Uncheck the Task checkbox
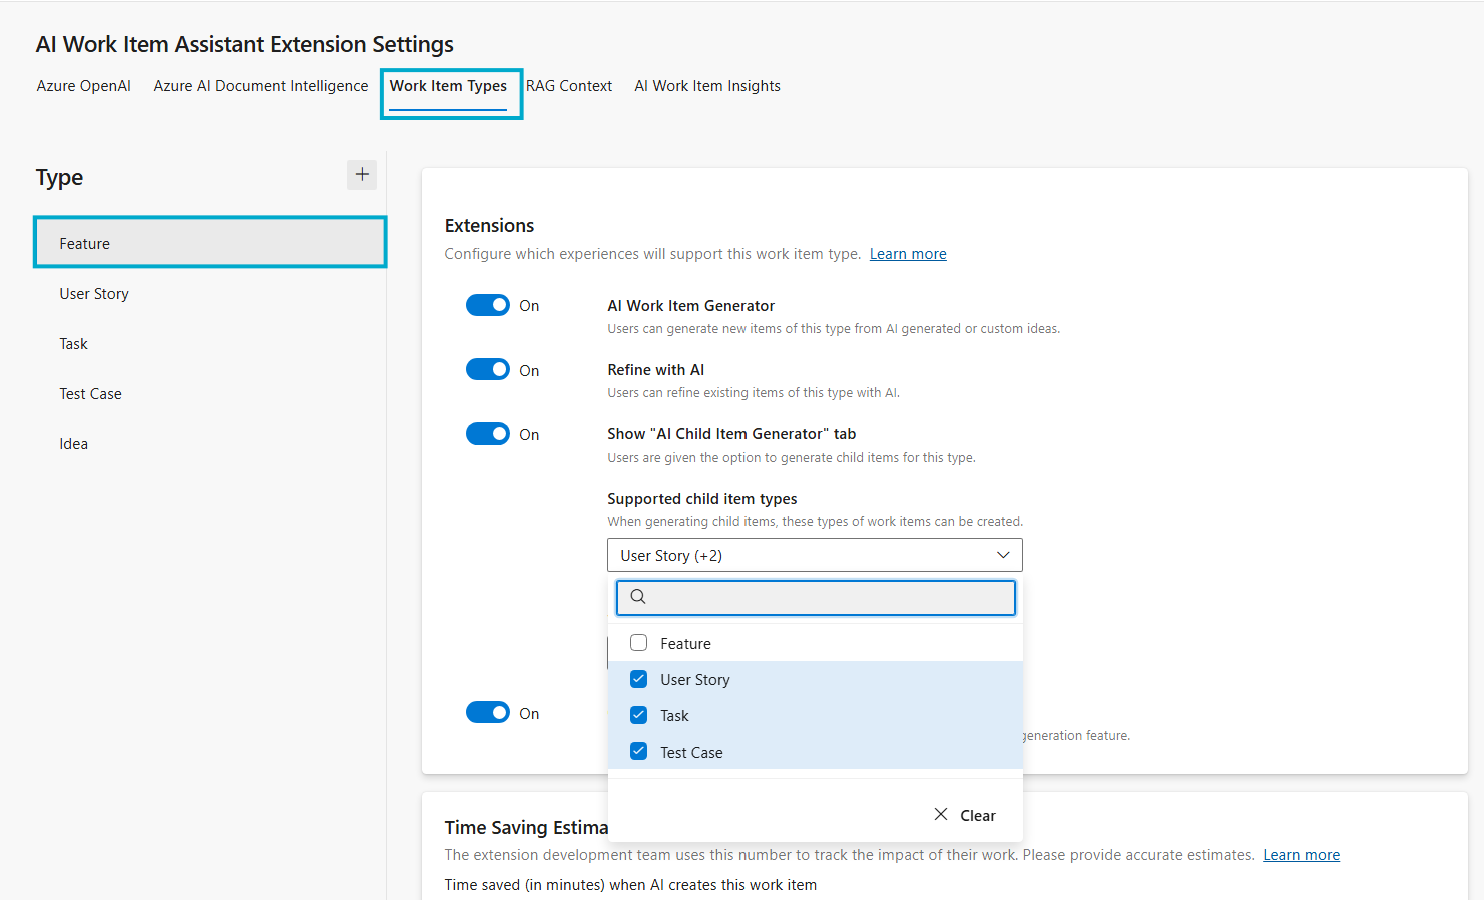Viewport: 1484px width, 900px height. [x=638, y=715]
